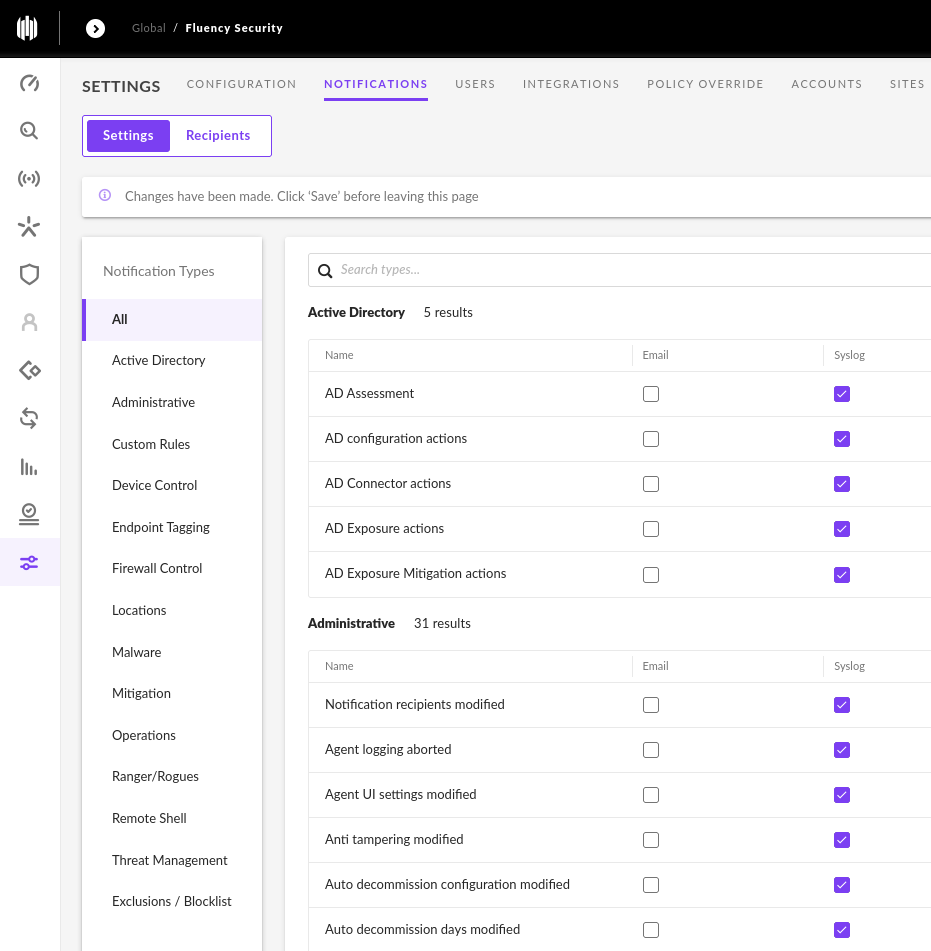This screenshot has width=931, height=951.
Task: Select All notification types
Action: [x=172, y=320]
